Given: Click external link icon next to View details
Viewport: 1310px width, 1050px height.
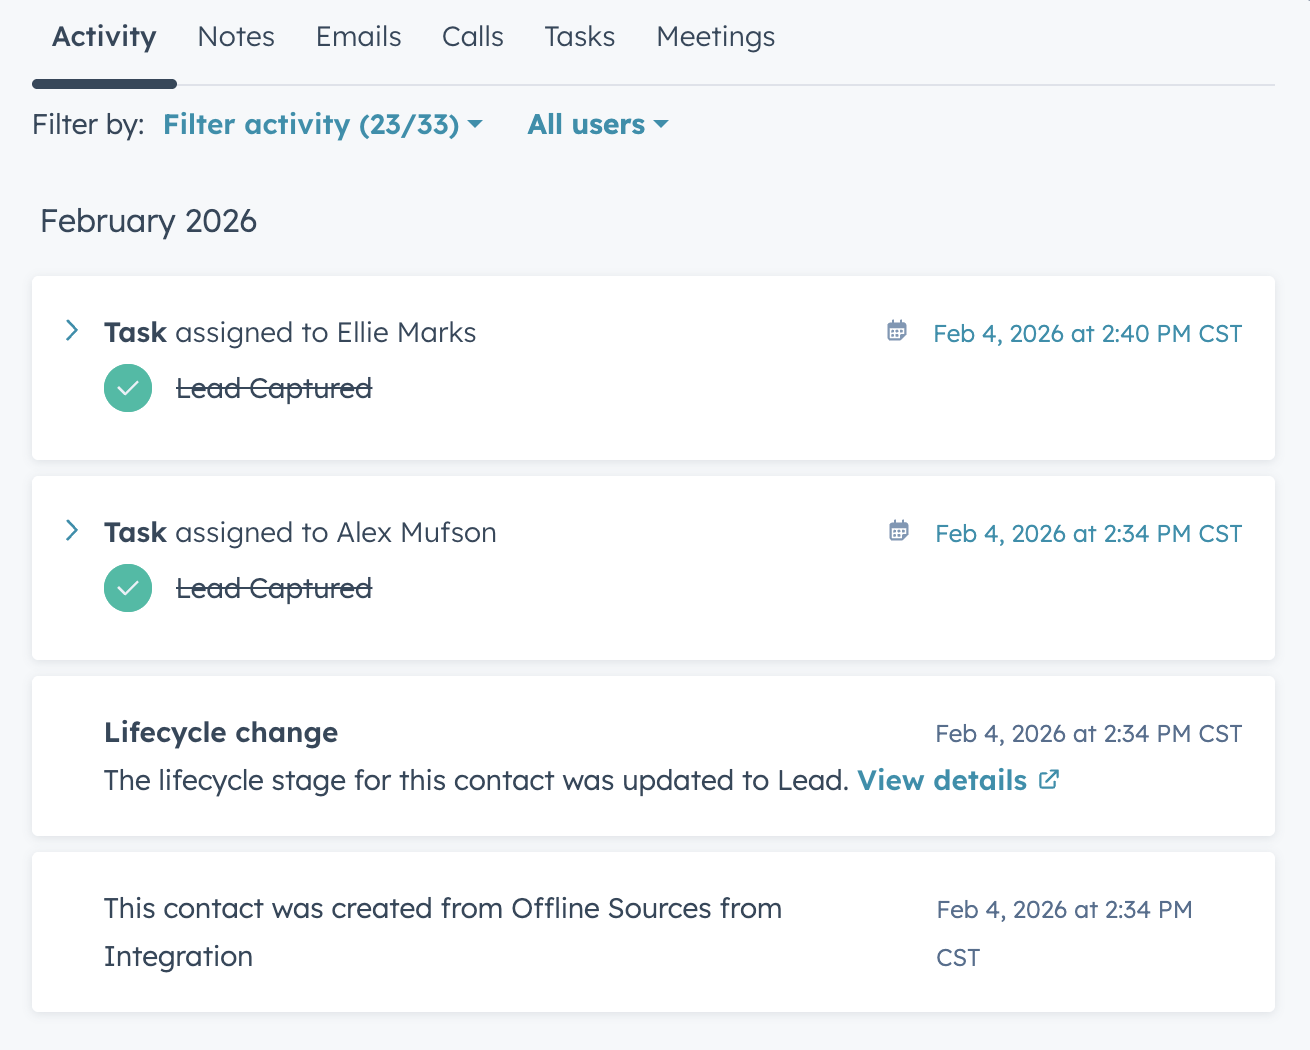Looking at the screenshot, I should click(1048, 780).
